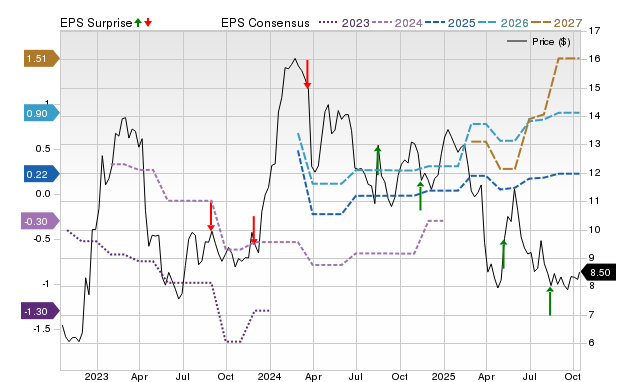This screenshot has height=382, width=640.
Task: Click the '6' price axis label
Action: point(591,343)
